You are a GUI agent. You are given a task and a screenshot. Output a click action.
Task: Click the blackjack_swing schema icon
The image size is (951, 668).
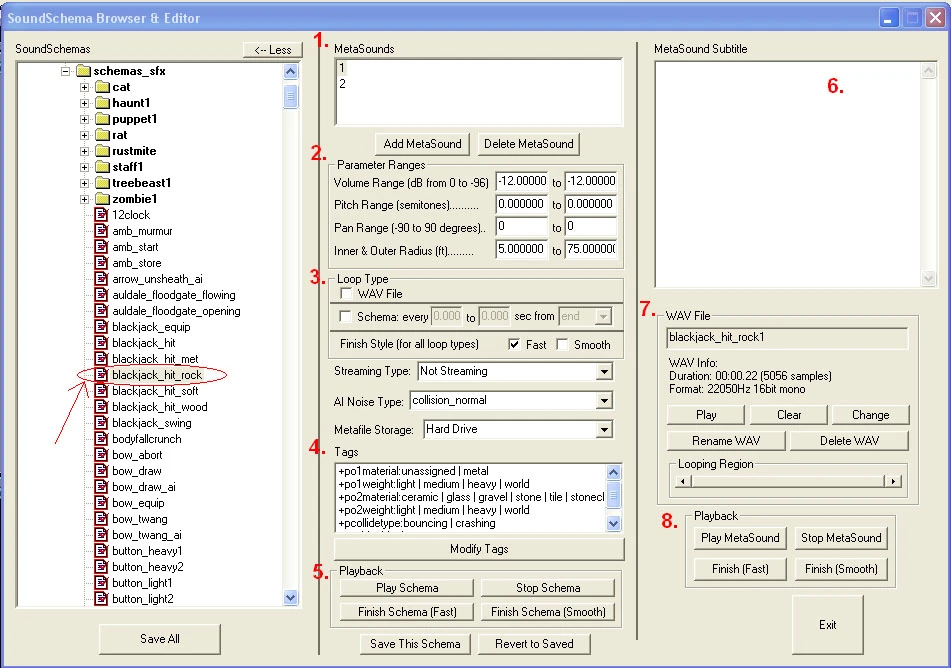tap(101, 423)
